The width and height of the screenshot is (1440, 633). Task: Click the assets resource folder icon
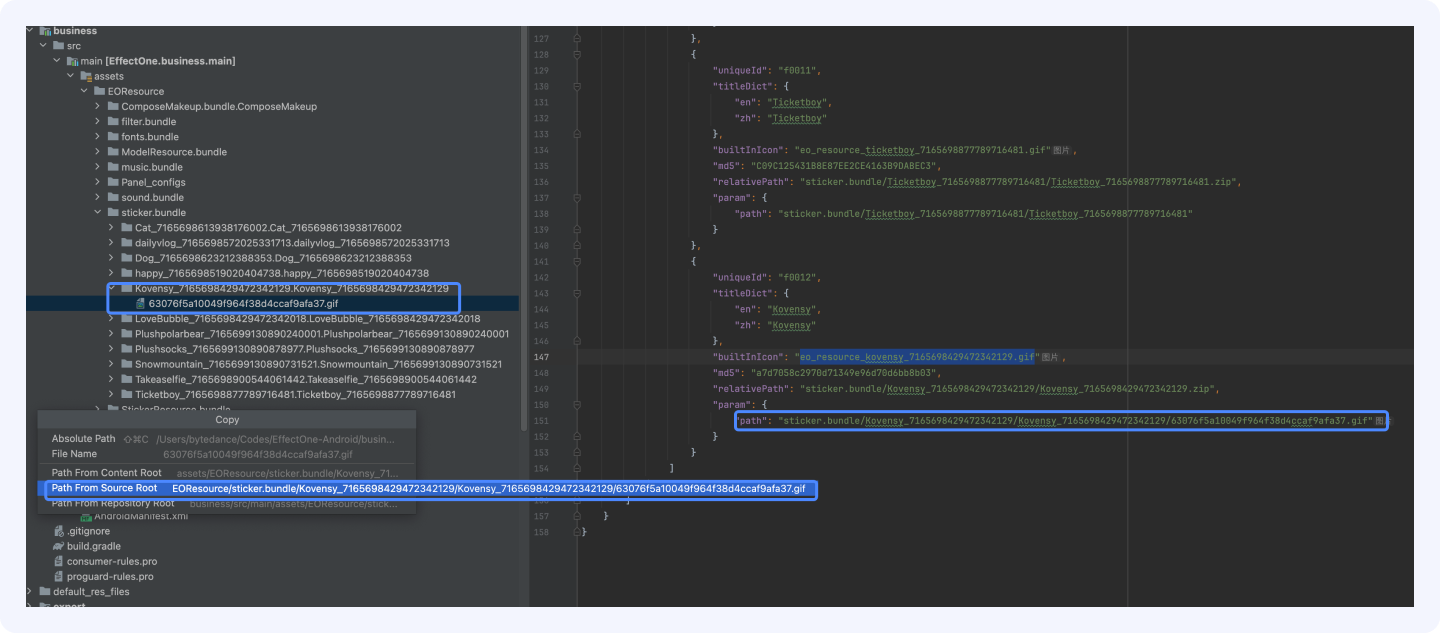click(86, 76)
